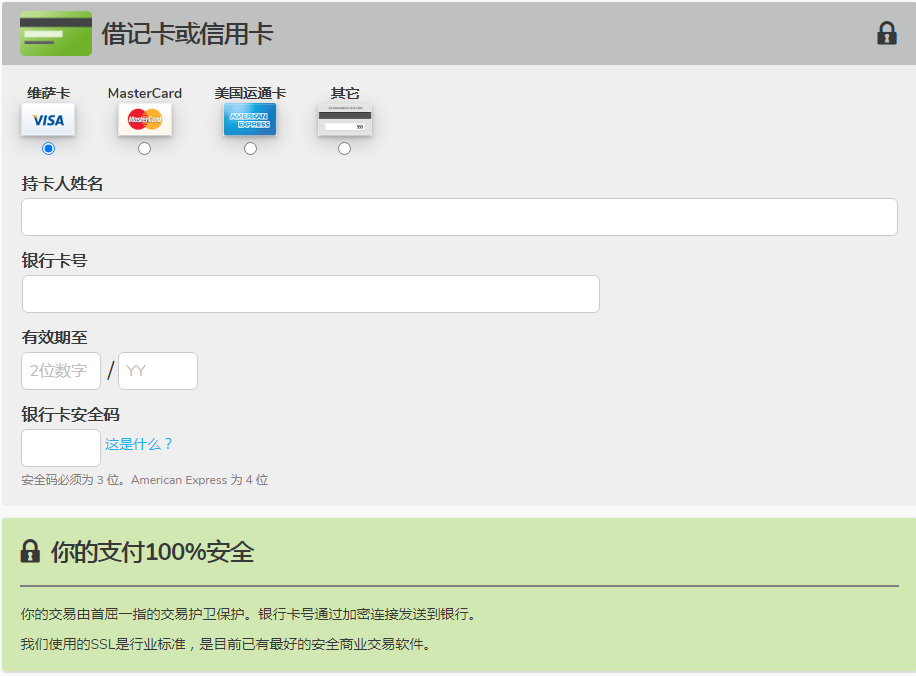Choose the 美国运通卡 radio option
916x676 pixels.
(x=250, y=148)
